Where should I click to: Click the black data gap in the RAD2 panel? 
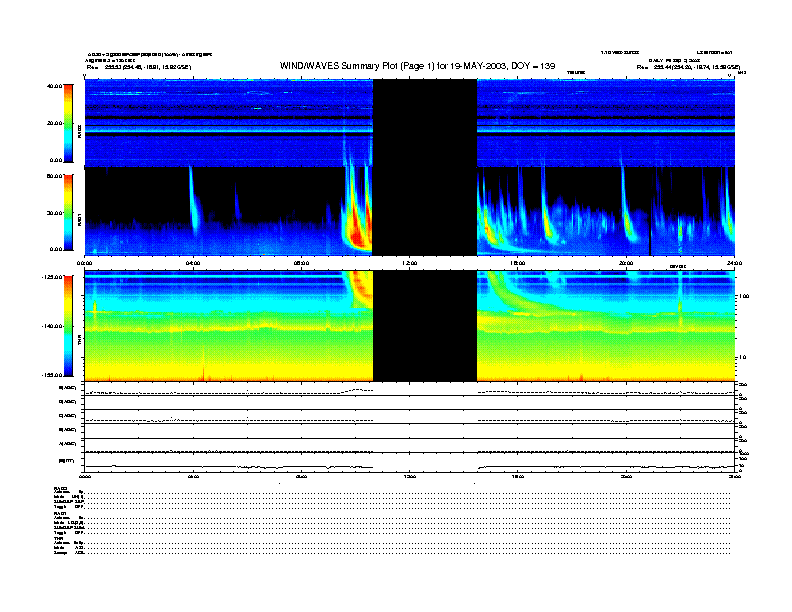tap(425, 123)
